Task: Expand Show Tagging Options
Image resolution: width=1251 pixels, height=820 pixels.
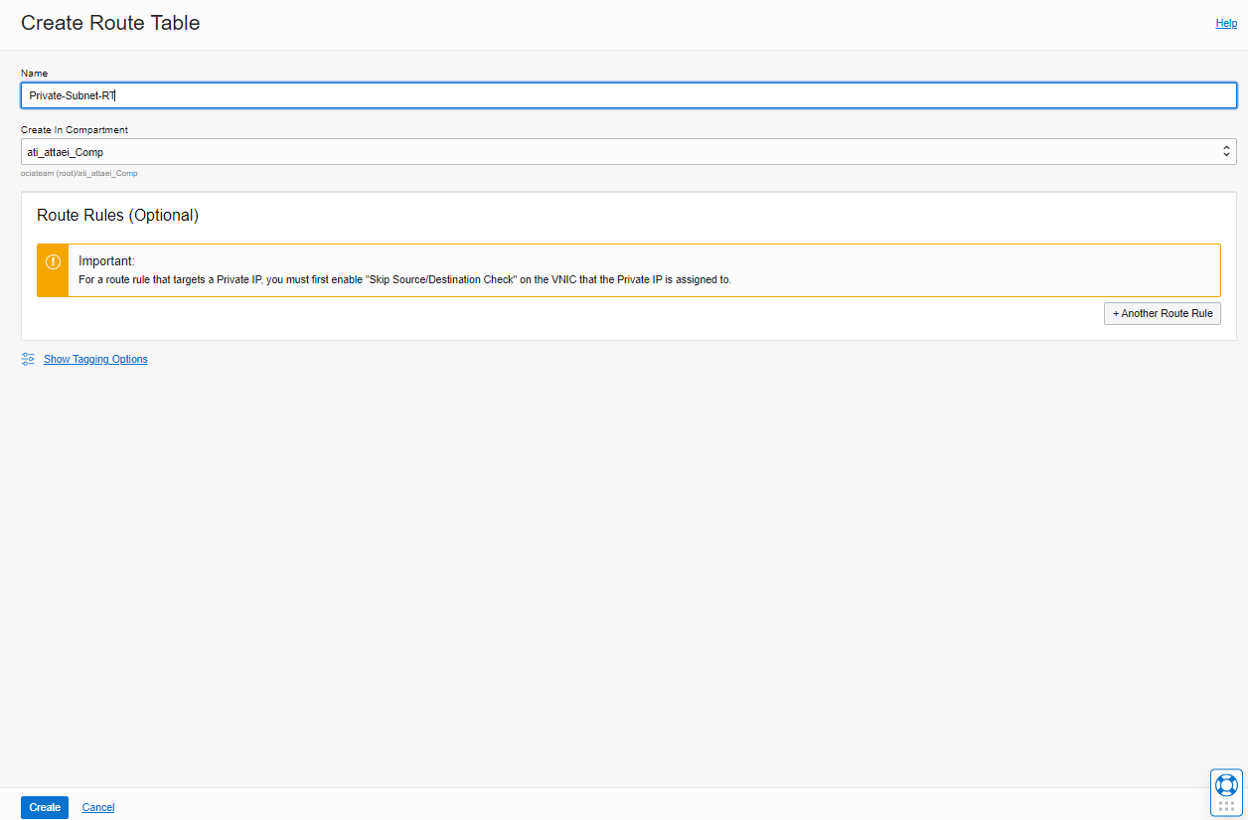Action: (95, 359)
